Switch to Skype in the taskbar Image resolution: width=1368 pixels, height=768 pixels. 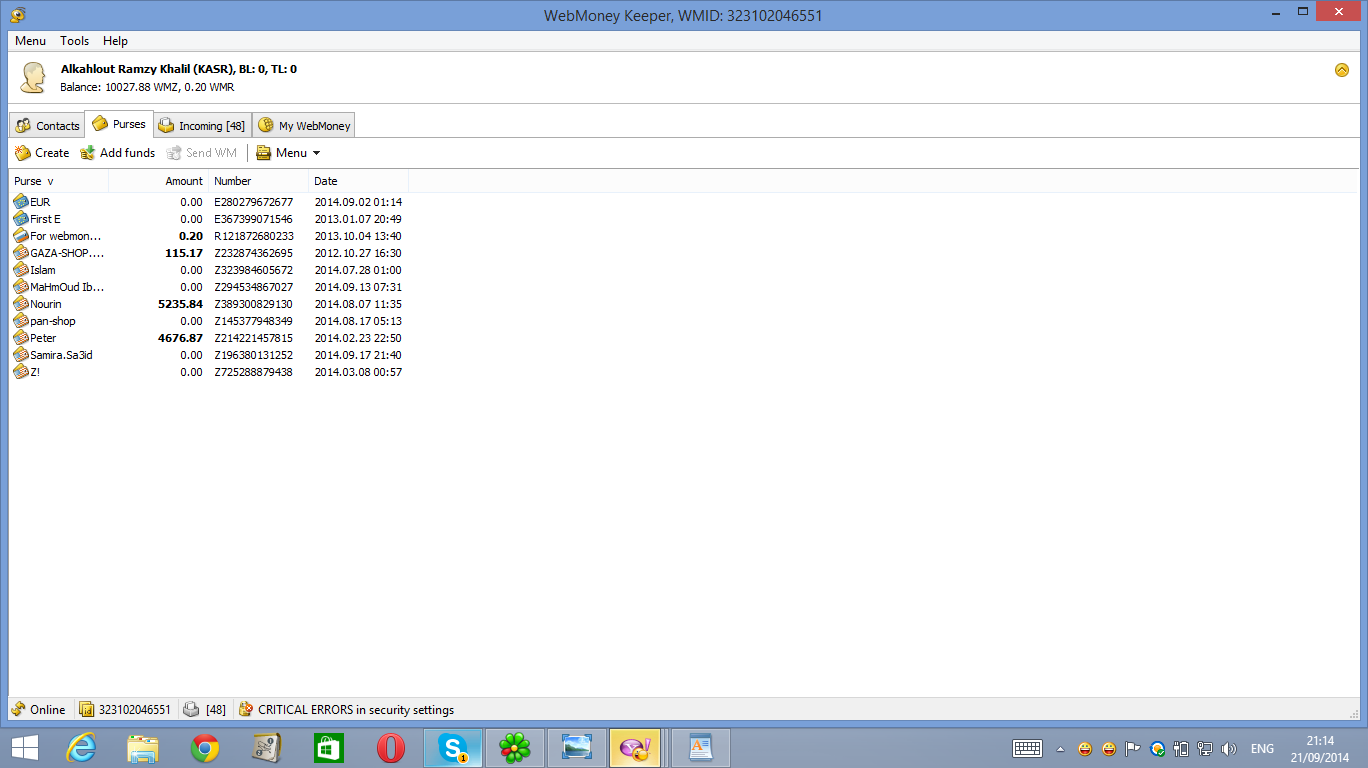(x=453, y=748)
